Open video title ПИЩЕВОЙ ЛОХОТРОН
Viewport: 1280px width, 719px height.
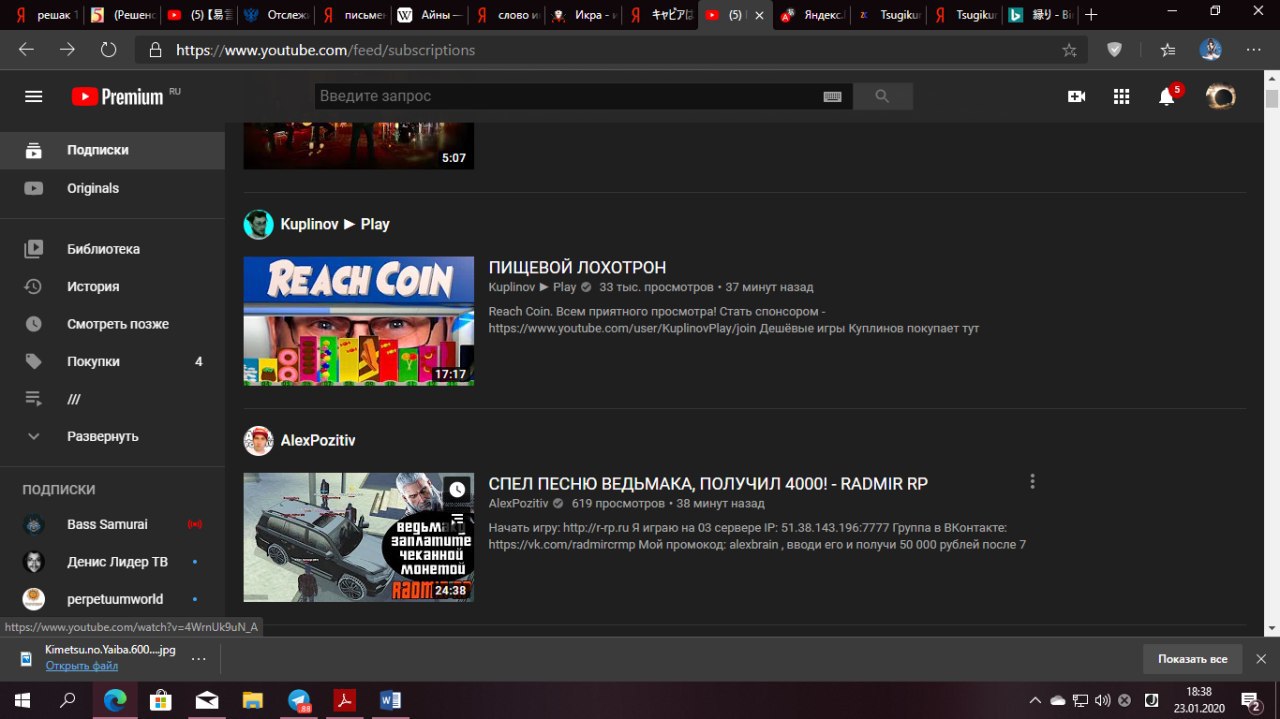point(577,268)
